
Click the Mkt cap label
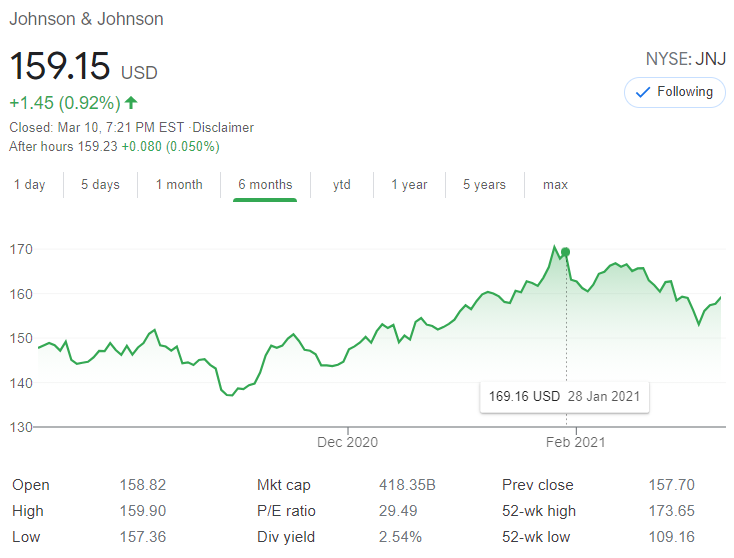coord(284,485)
